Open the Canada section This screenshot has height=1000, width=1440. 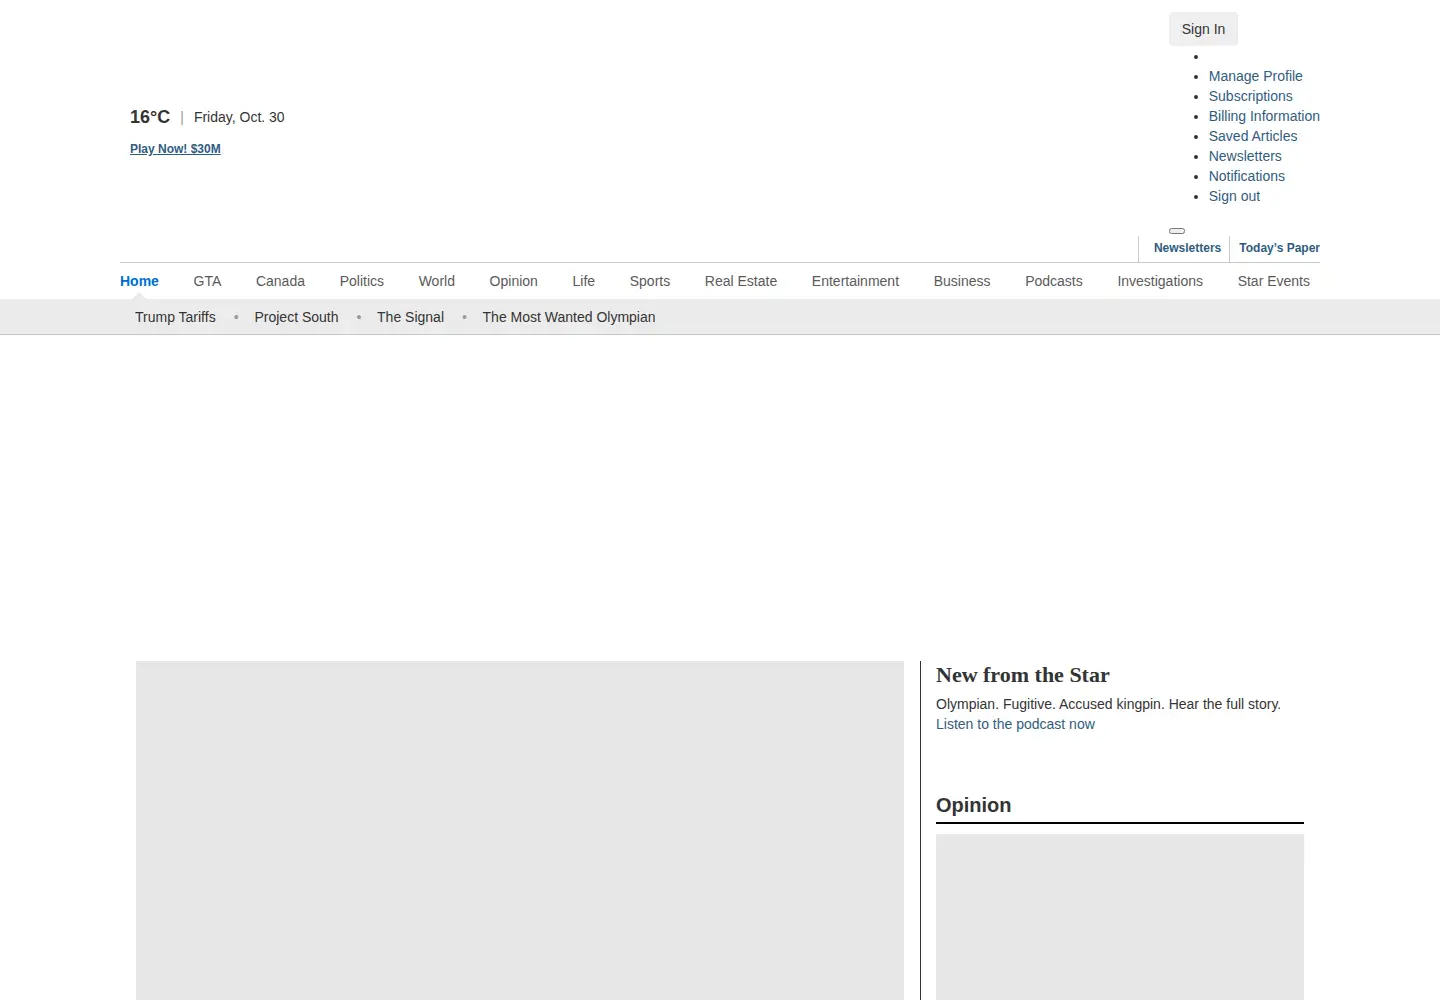click(x=280, y=281)
